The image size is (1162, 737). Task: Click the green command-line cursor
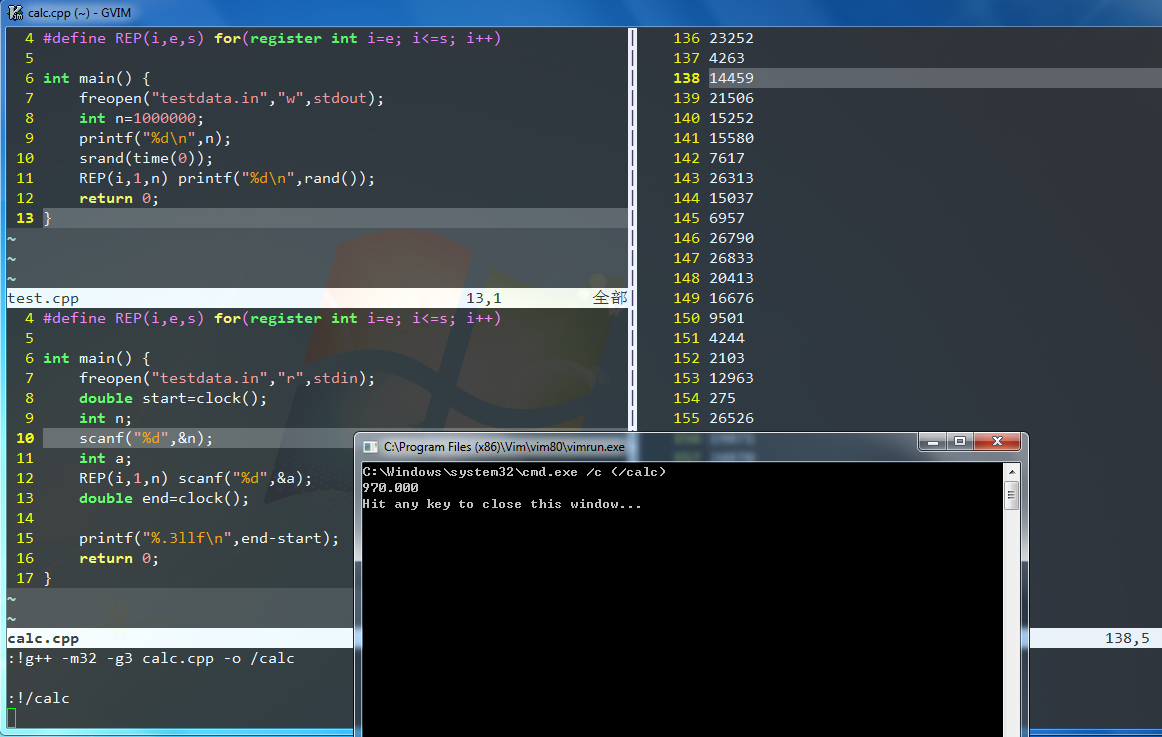(11, 718)
